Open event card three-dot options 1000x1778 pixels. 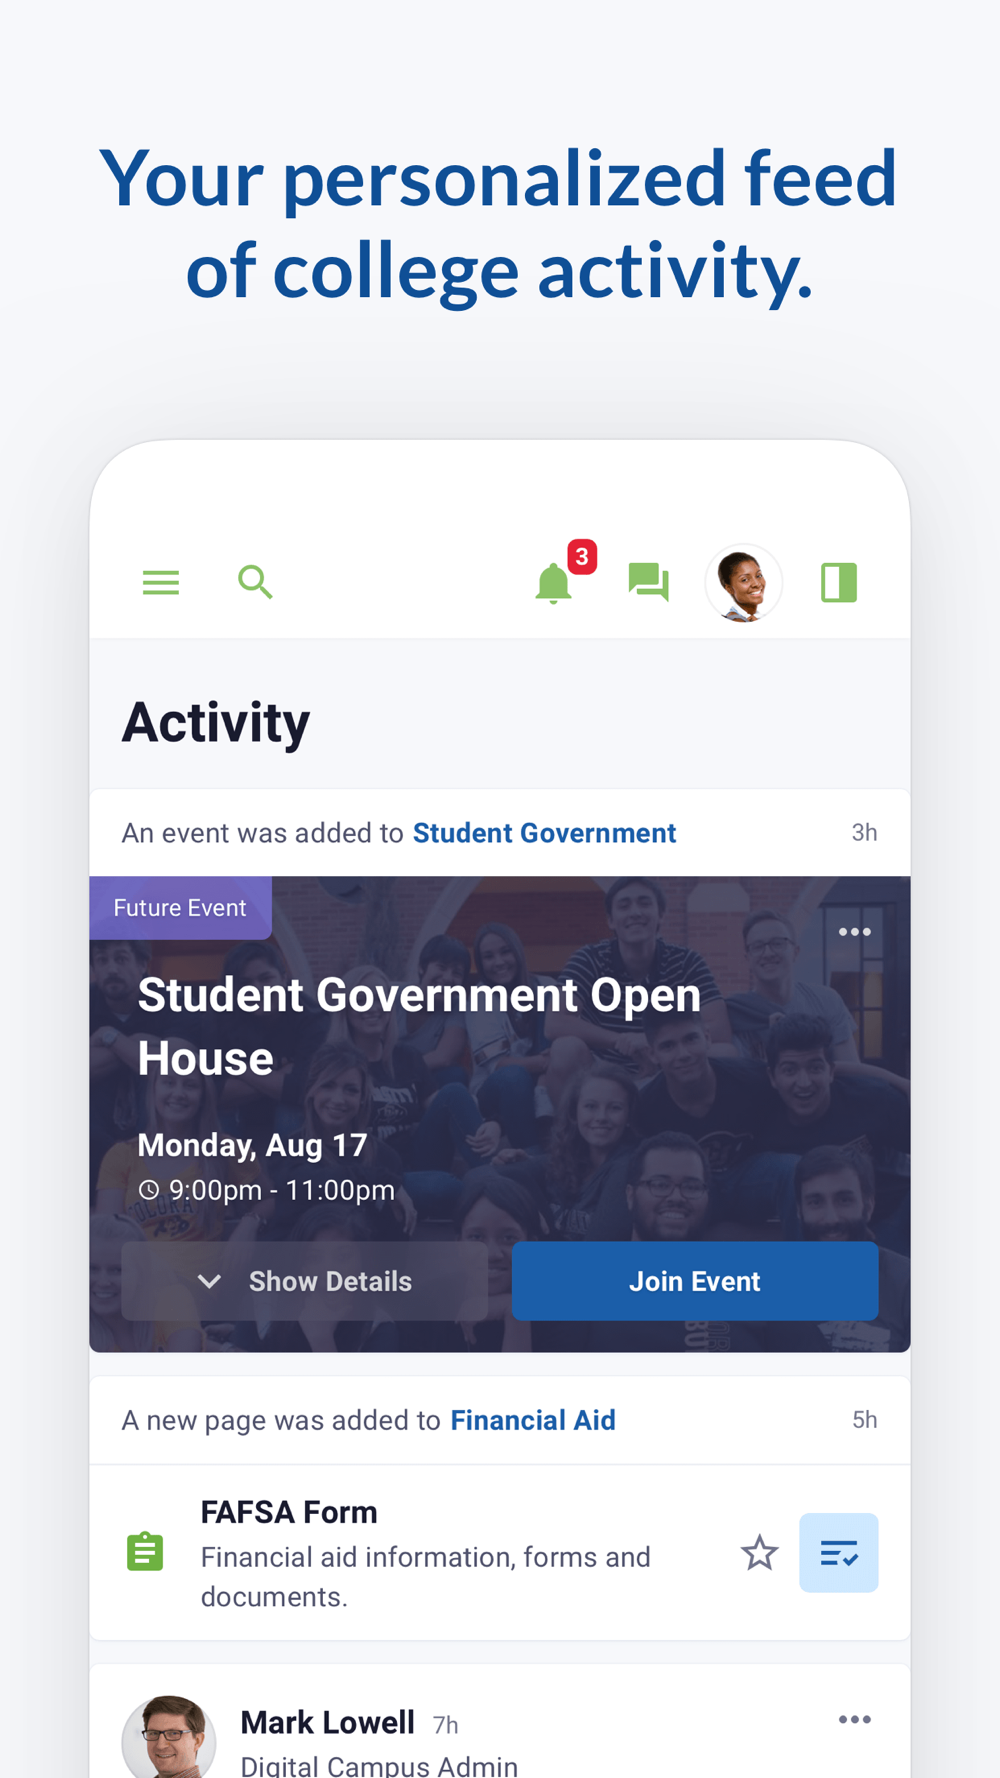click(855, 932)
